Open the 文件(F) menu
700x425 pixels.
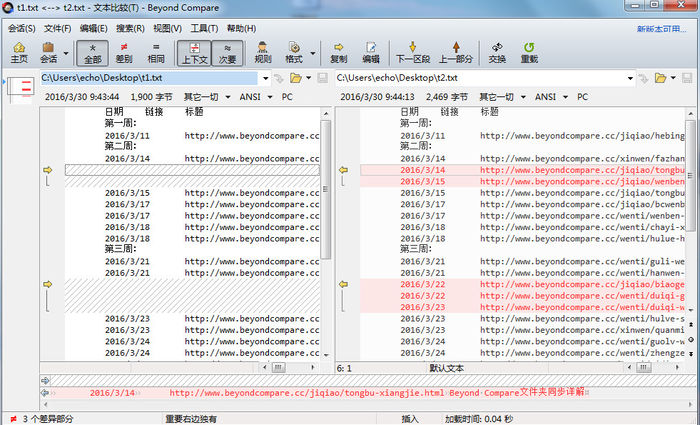click(x=58, y=29)
